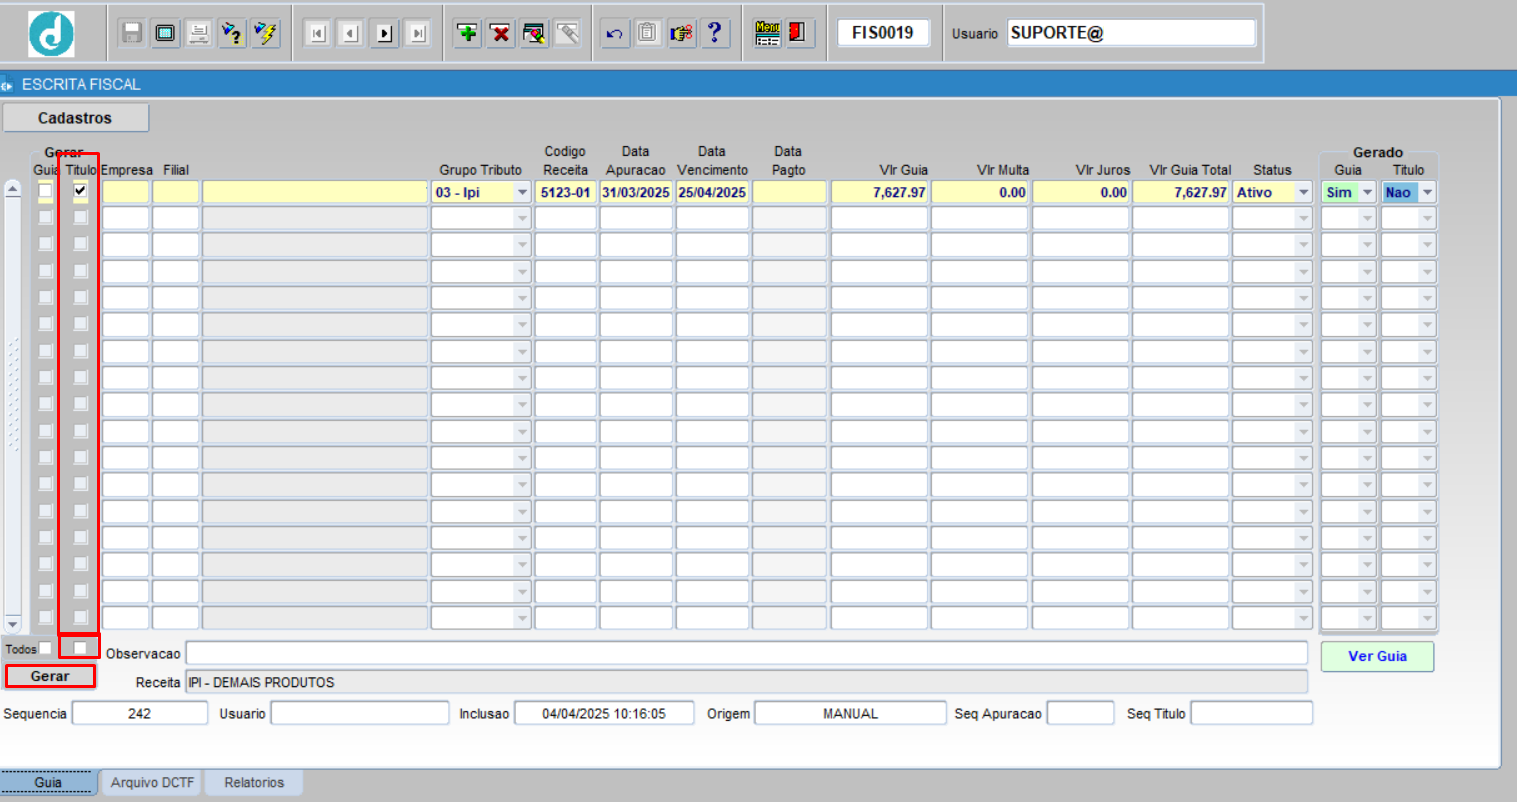1517x802 pixels.
Task: Go to next record with arrow icon
Action: [x=385, y=33]
